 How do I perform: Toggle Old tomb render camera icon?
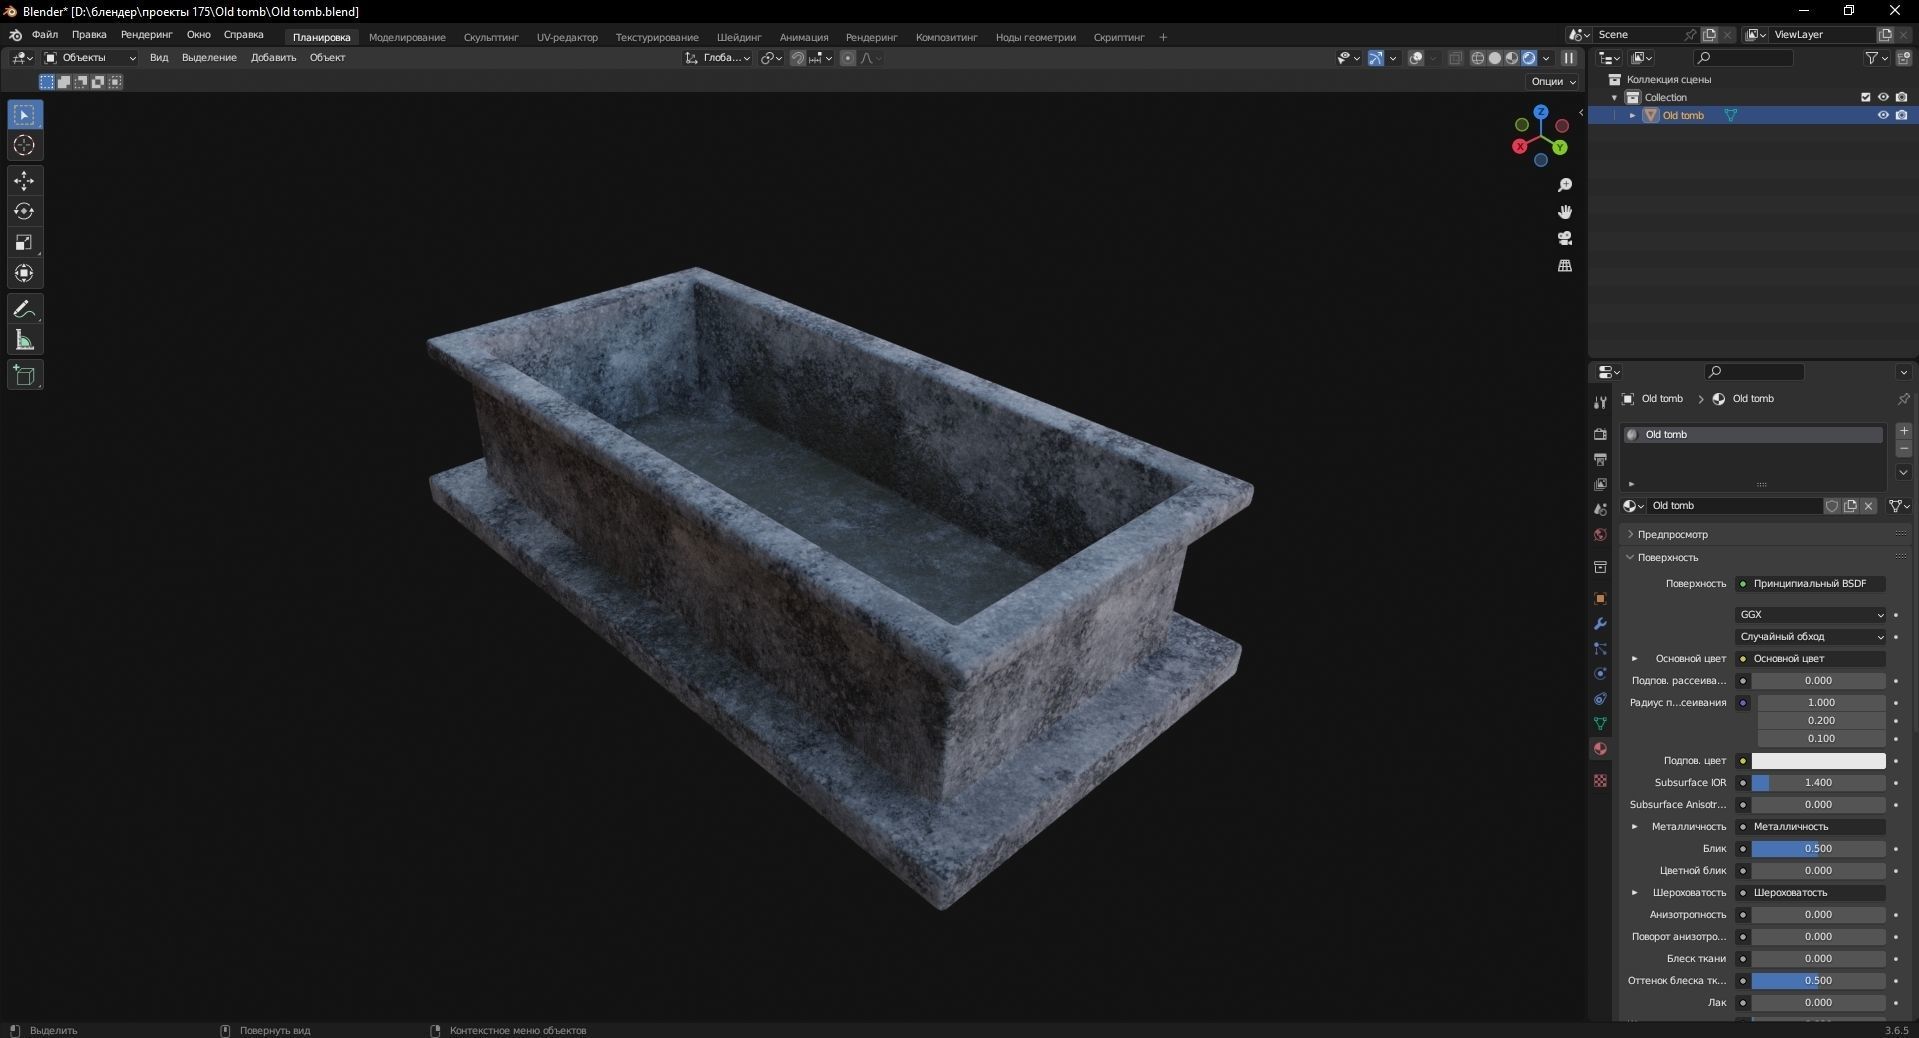[1901, 115]
